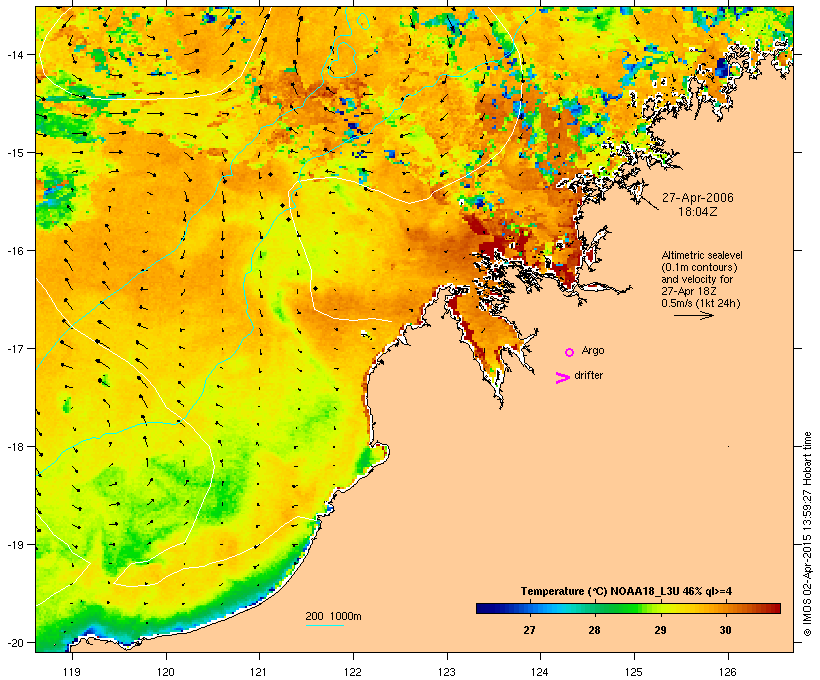This screenshot has height=680, width=820.
Task: Click the cyan 200 1000m isobath legend line
Action: pyautogui.click(x=324, y=625)
